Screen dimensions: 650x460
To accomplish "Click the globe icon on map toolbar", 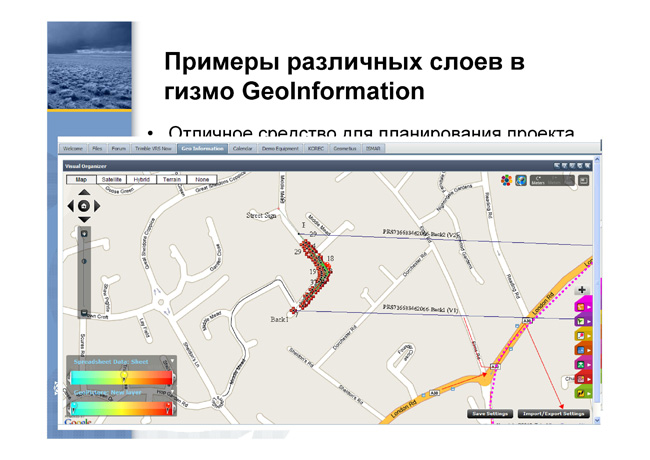I will point(521,180).
